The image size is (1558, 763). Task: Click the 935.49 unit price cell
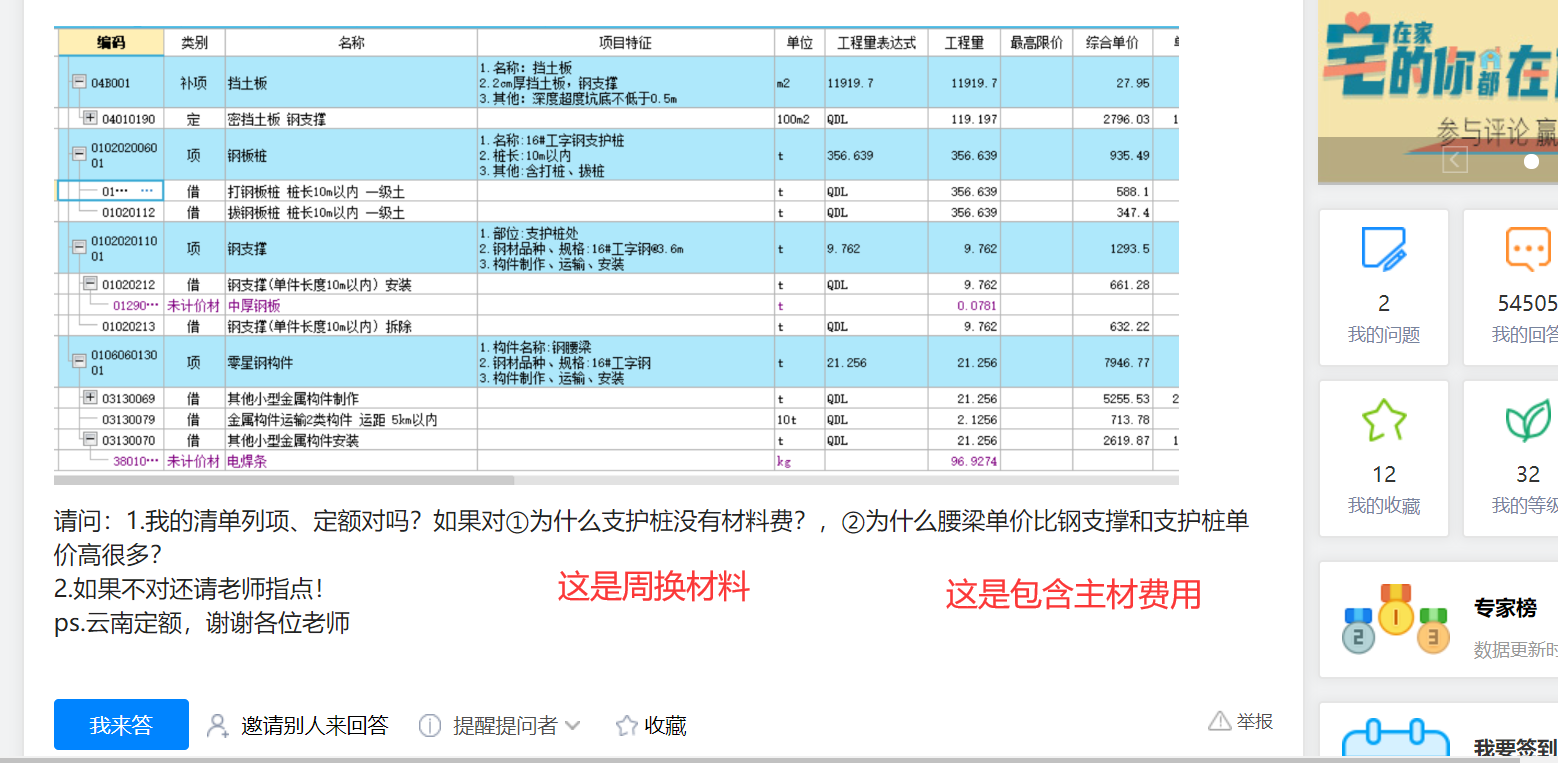pos(1112,155)
